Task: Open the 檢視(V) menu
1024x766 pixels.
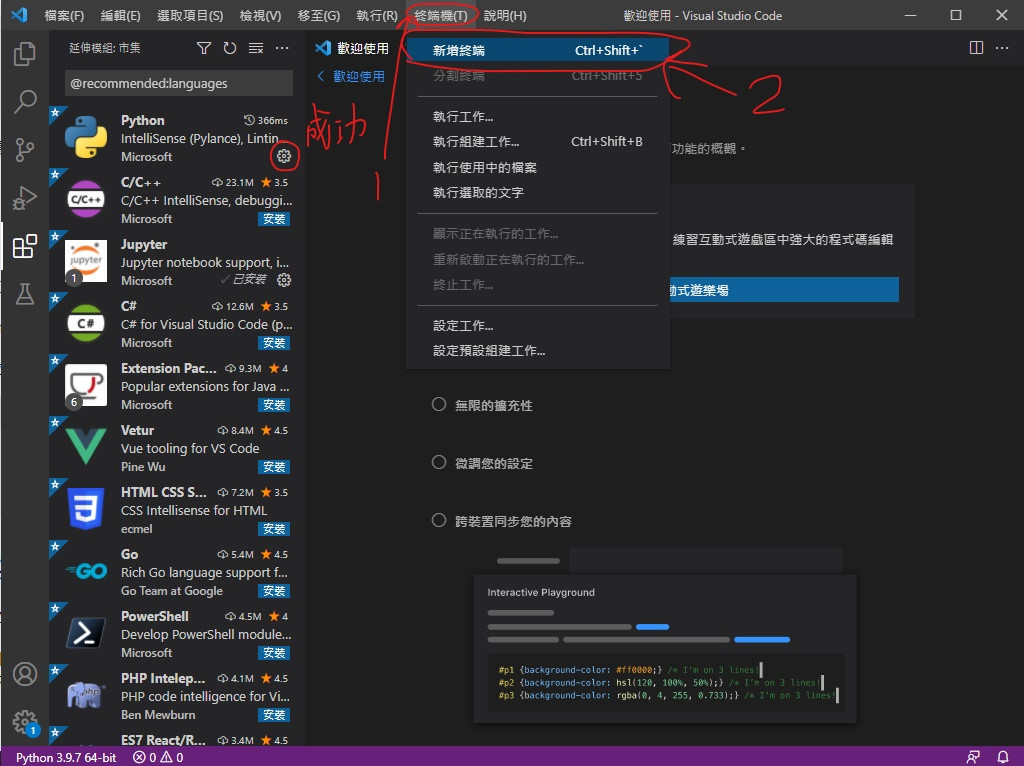Action: (260, 15)
